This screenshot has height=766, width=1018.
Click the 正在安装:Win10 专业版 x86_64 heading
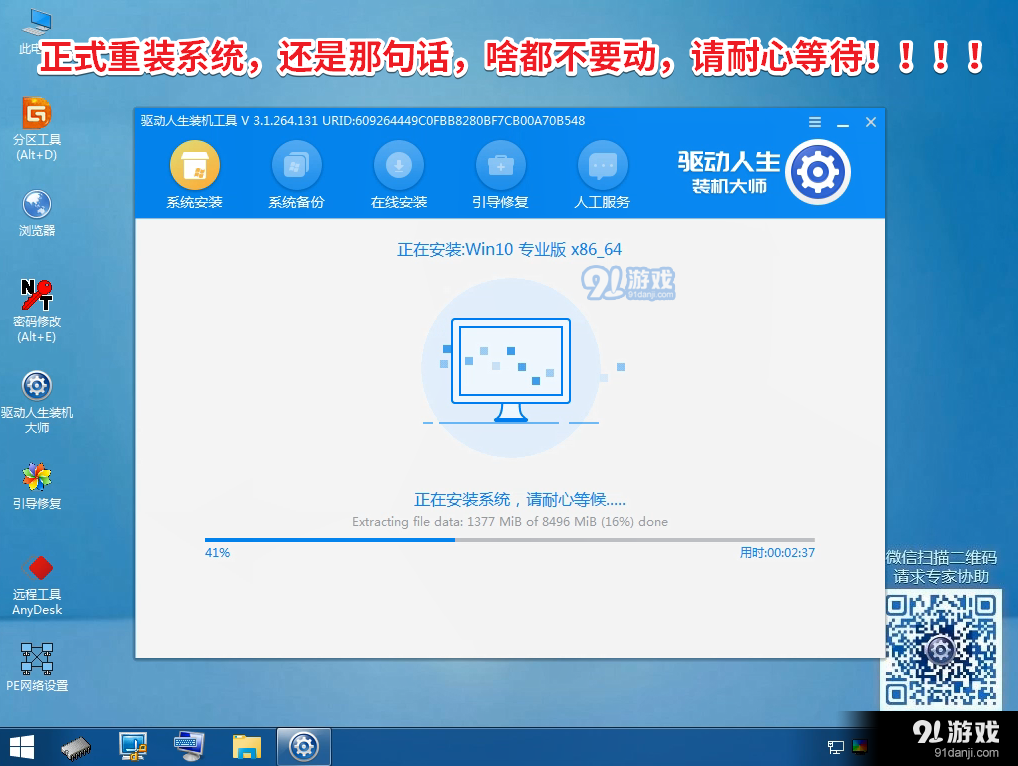click(x=510, y=249)
